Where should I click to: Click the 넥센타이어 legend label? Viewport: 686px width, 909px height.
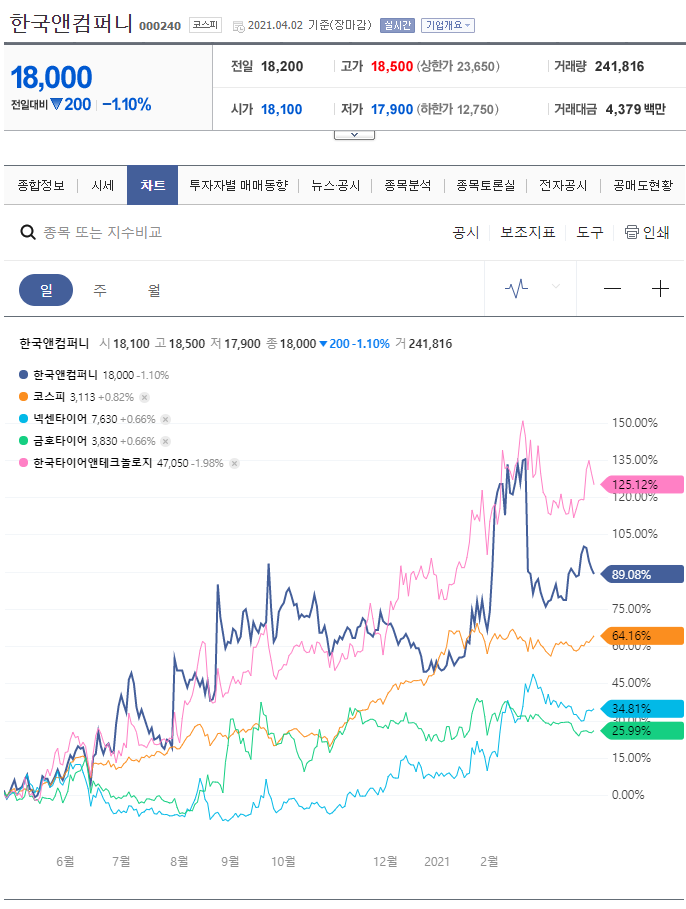tap(60, 419)
